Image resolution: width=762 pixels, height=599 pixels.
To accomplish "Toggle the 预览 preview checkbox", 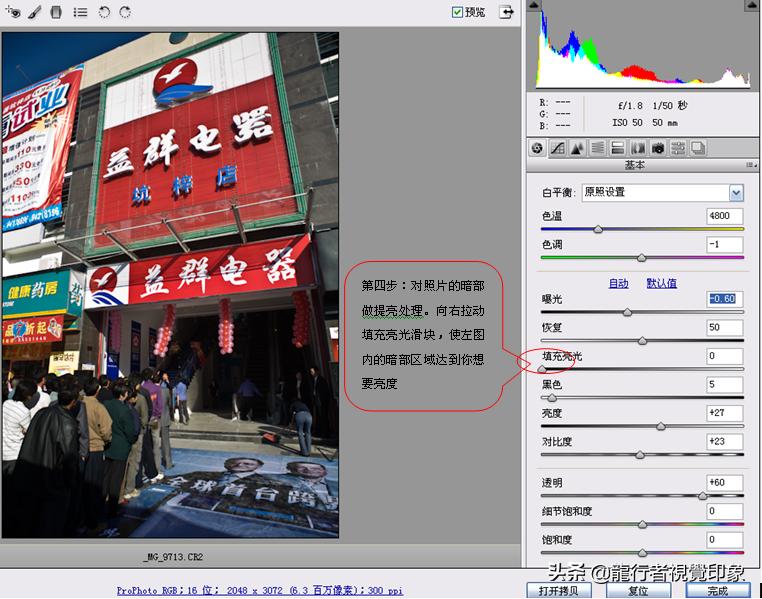I will 457,12.
